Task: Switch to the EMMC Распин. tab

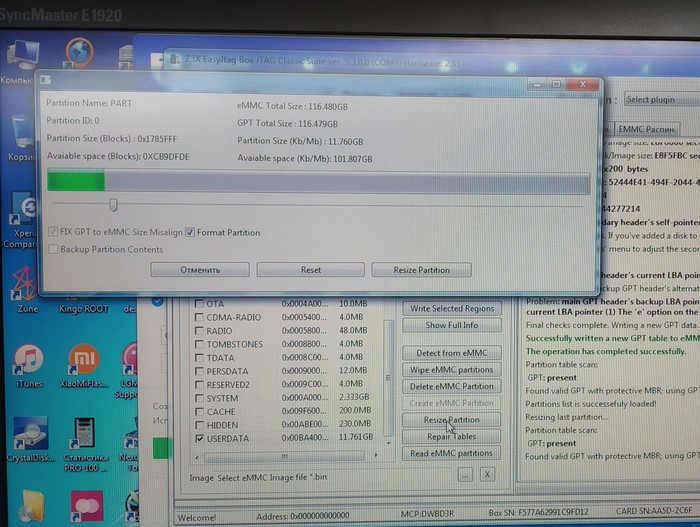Action: 645,129
